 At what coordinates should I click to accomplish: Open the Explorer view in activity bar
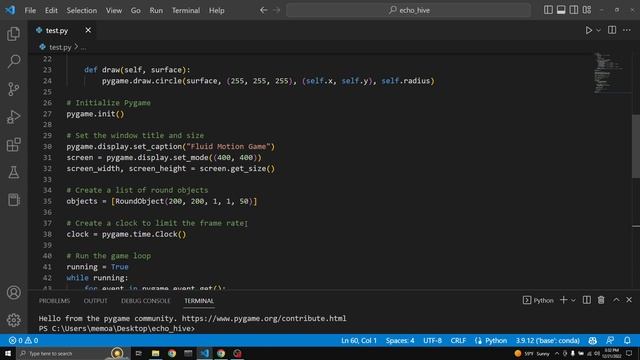[13, 34]
